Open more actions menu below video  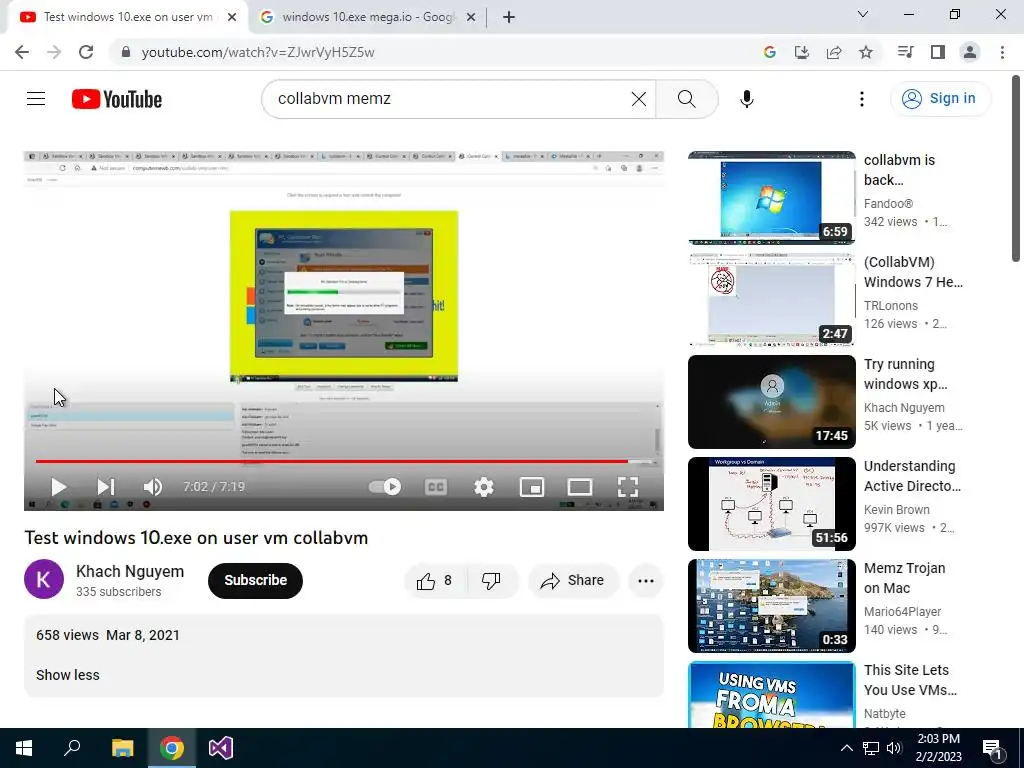pos(646,581)
